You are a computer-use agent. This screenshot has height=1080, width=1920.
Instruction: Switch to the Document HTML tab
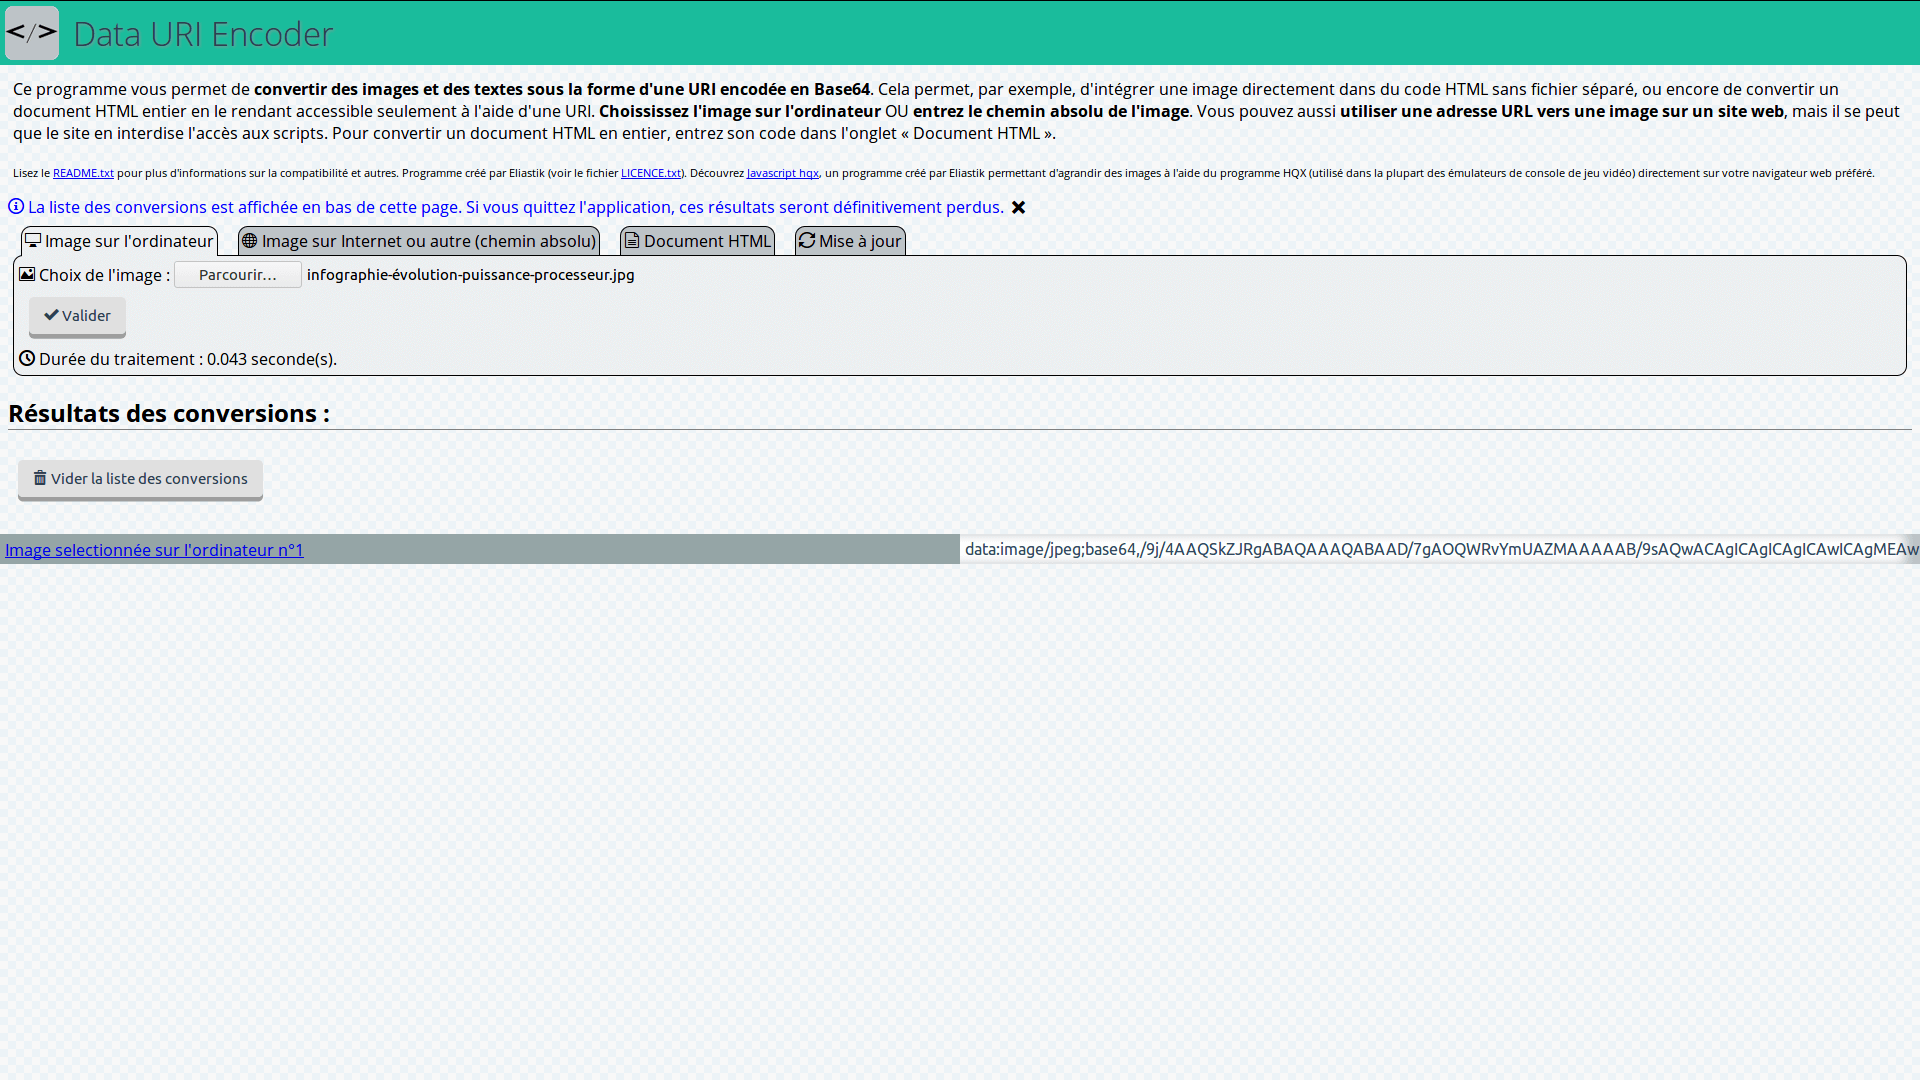(x=706, y=241)
